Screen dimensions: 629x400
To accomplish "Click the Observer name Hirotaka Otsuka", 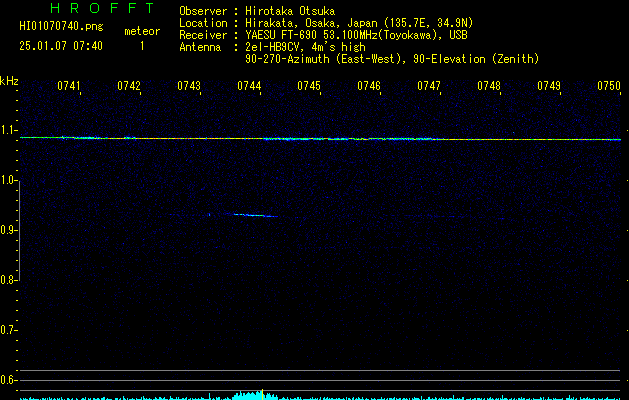I will click(x=290, y=11).
